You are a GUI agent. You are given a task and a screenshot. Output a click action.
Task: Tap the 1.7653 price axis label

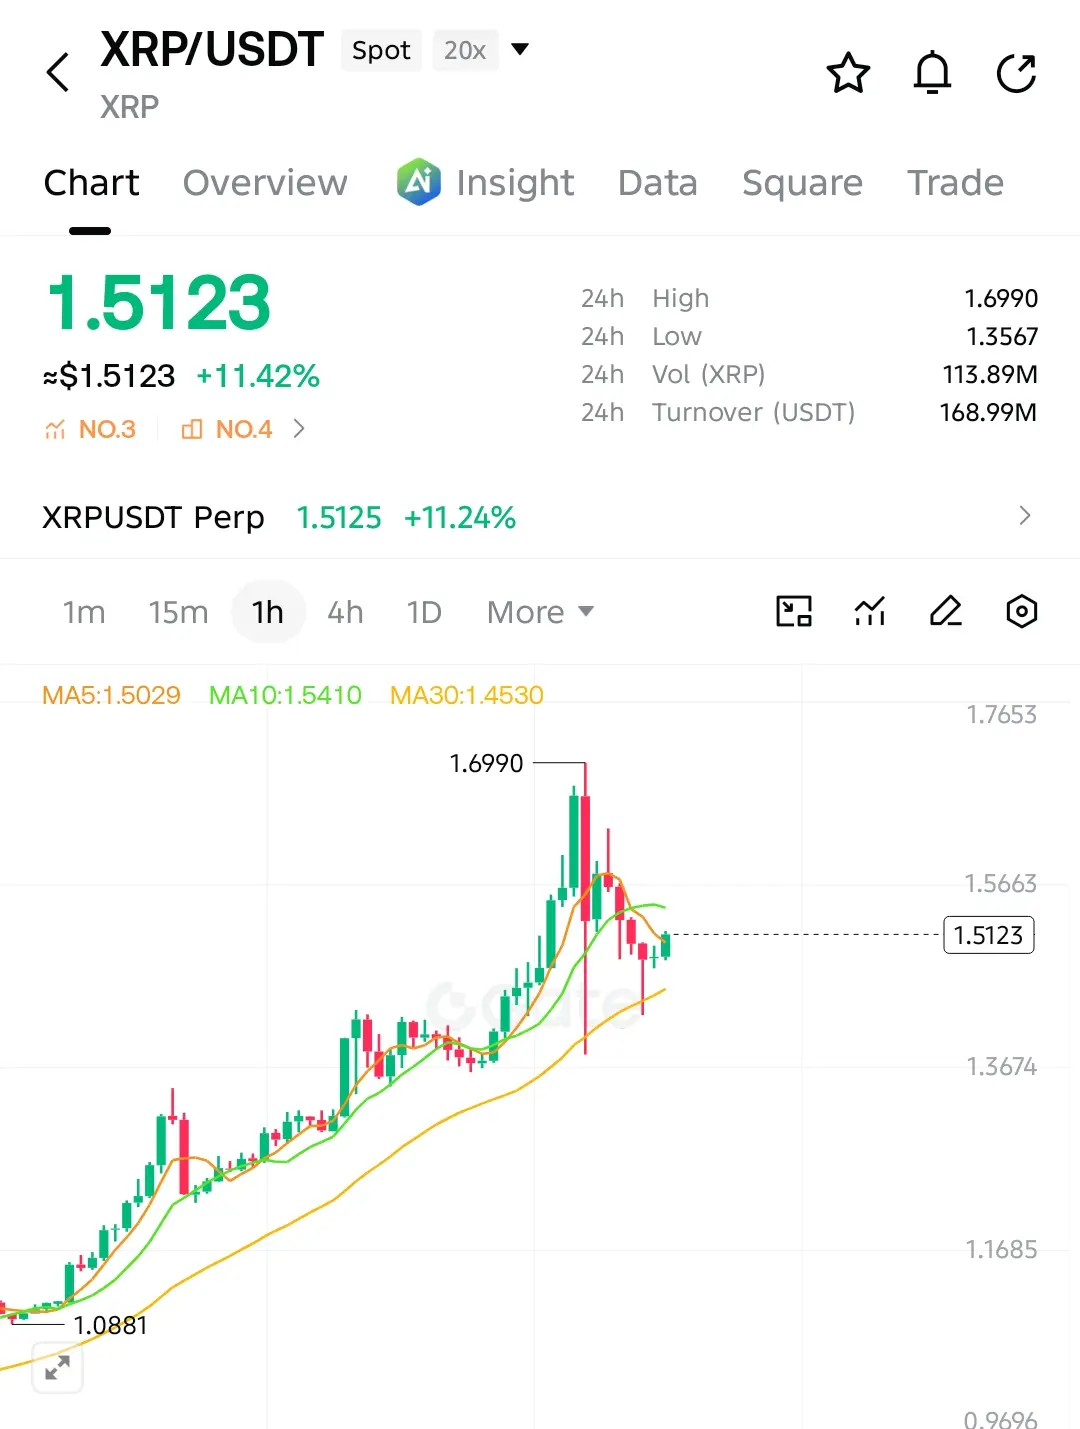click(1001, 714)
